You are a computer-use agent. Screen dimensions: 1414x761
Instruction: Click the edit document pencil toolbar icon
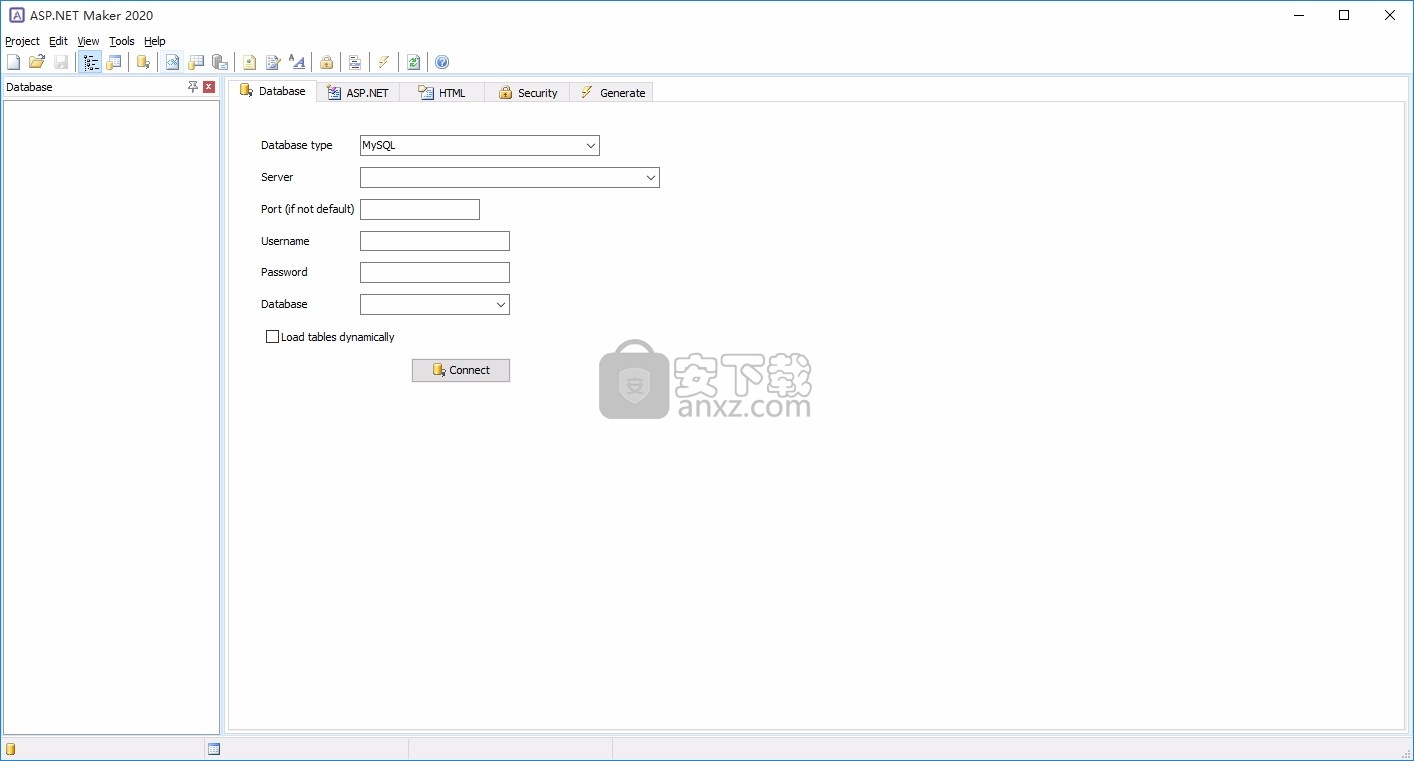(x=273, y=62)
